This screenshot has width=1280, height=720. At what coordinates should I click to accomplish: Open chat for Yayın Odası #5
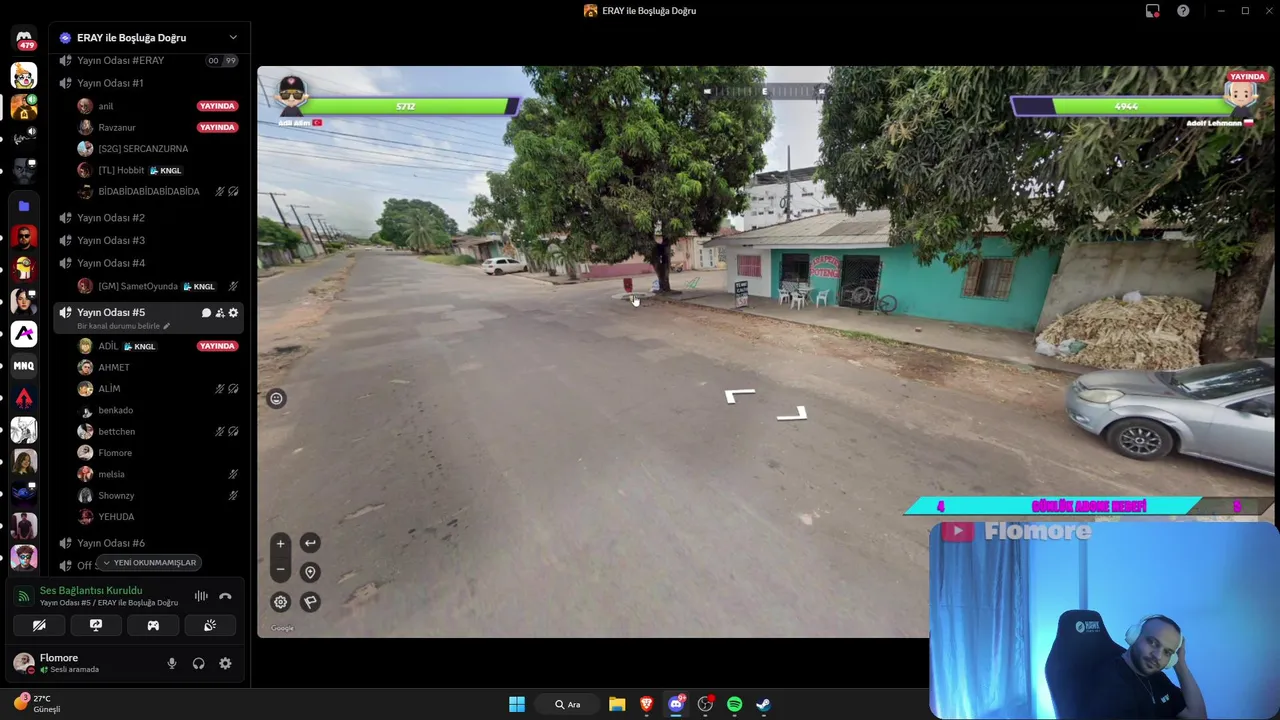[x=206, y=313]
